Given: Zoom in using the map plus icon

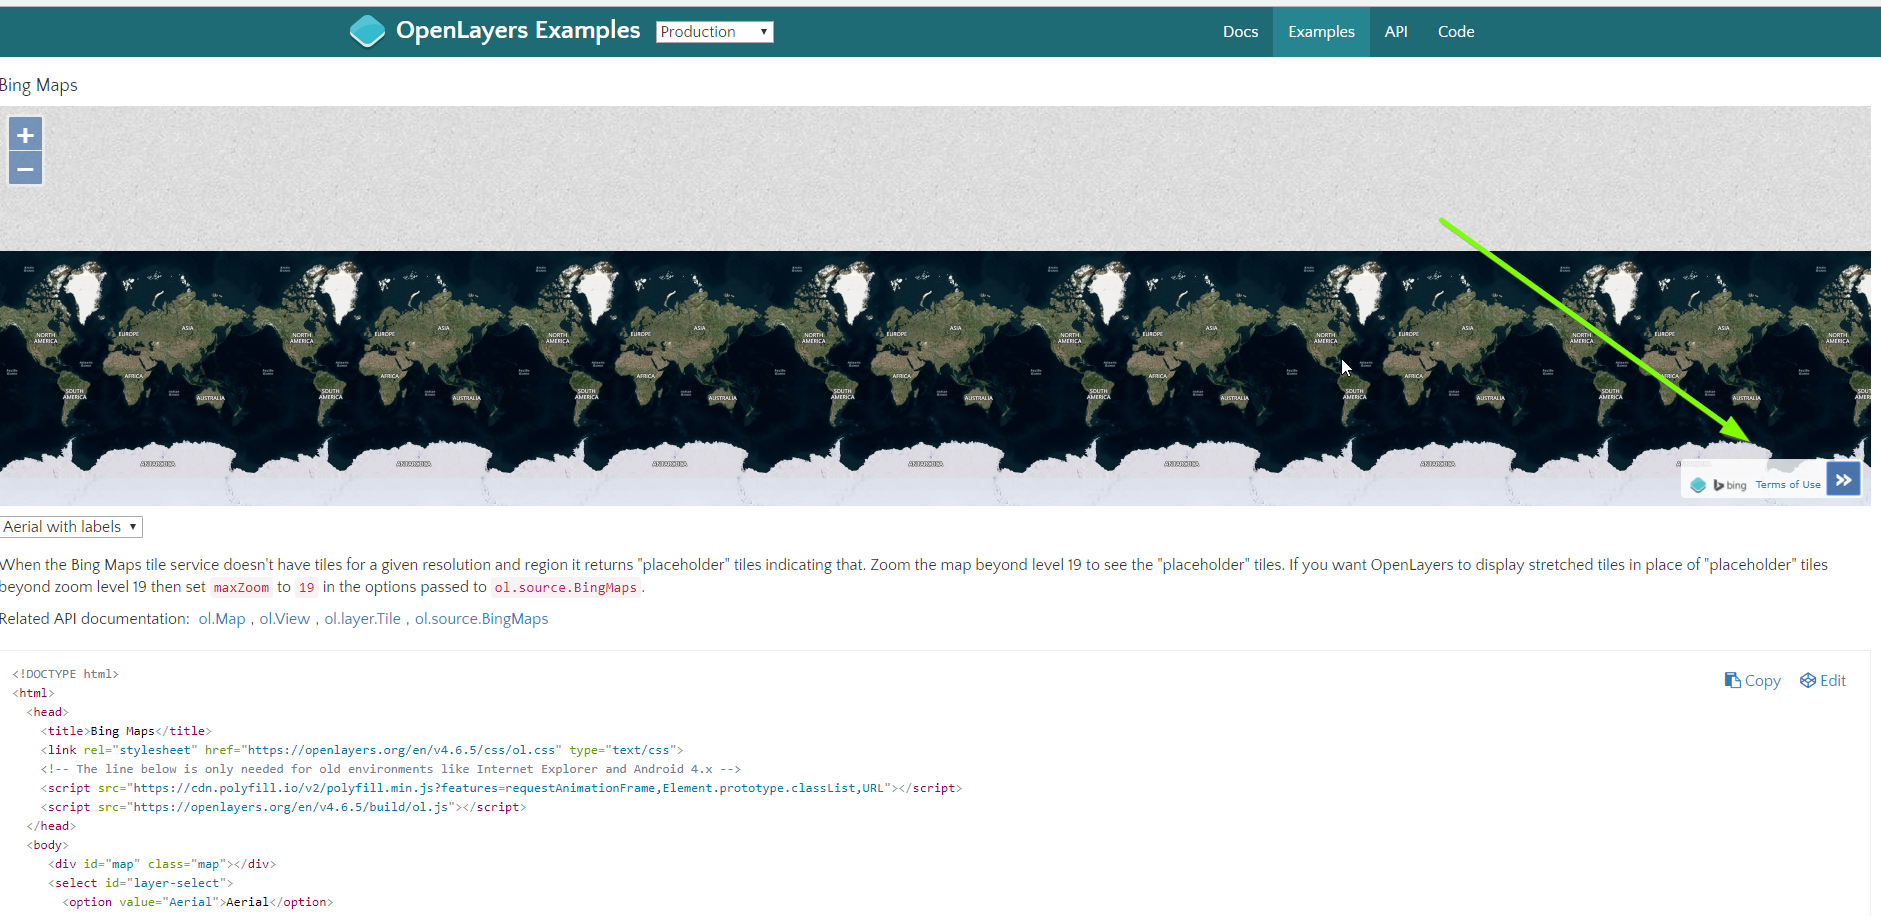Looking at the screenshot, I should coord(25,133).
